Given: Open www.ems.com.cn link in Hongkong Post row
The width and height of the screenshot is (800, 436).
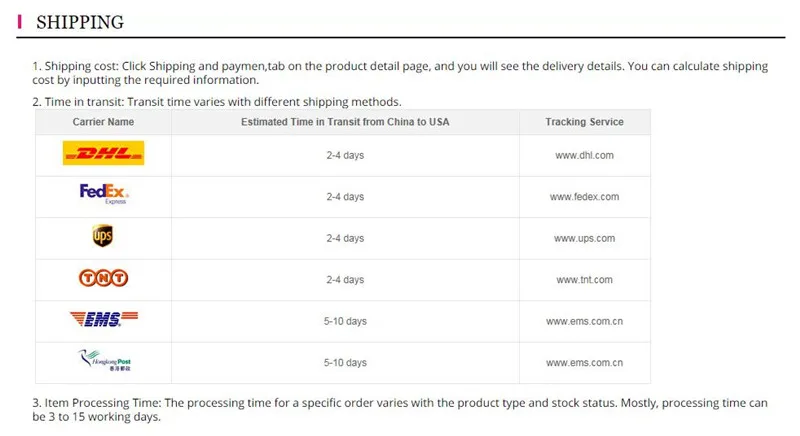Looking at the screenshot, I should point(584,363).
